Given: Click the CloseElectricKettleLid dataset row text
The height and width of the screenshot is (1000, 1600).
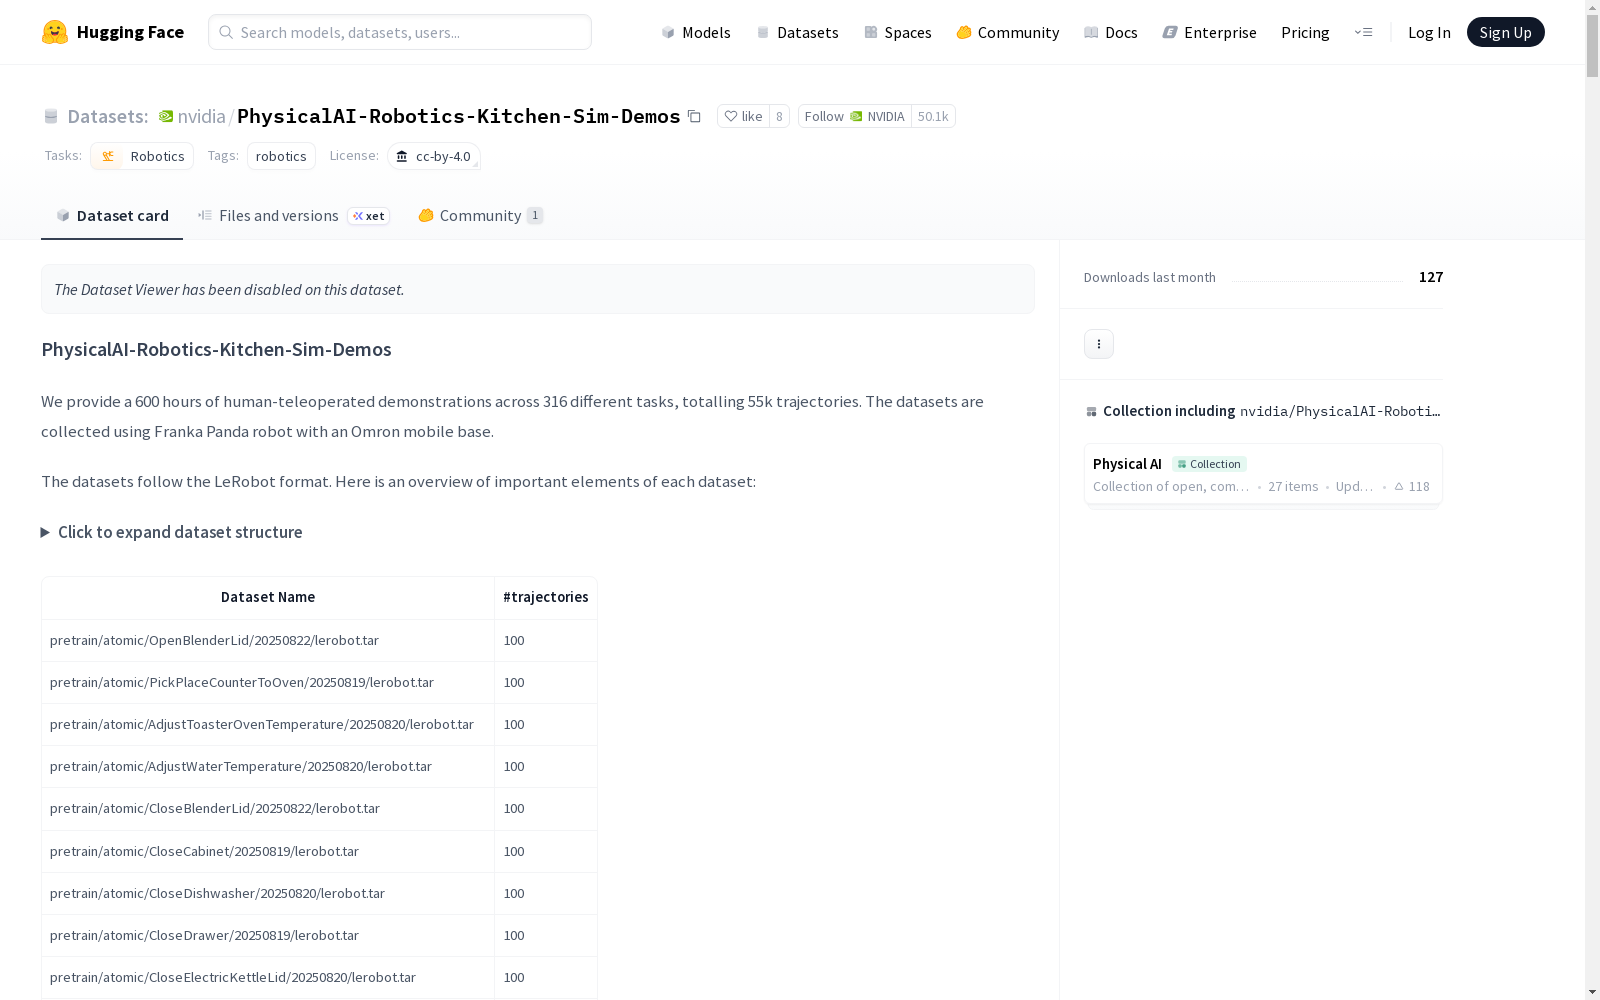Looking at the screenshot, I should [x=233, y=977].
